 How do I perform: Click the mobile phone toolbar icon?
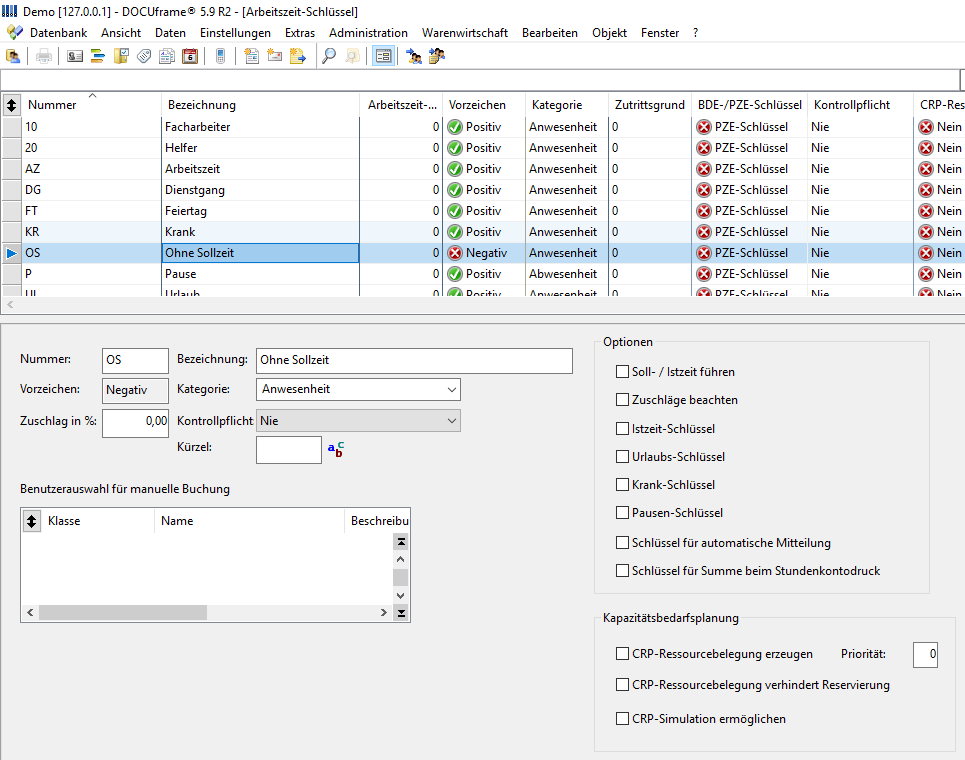(220, 57)
